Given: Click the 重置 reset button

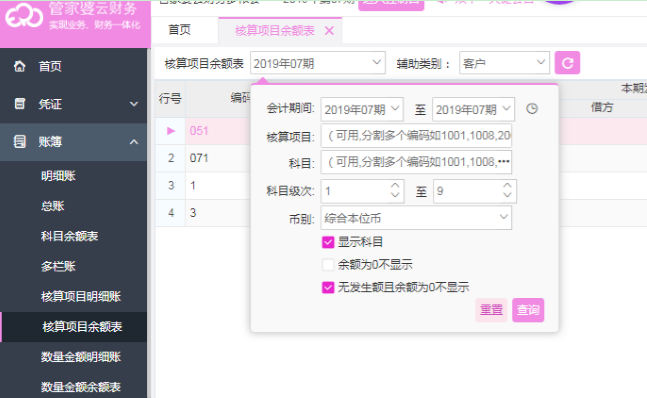Looking at the screenshot, I should click(491, 310).
